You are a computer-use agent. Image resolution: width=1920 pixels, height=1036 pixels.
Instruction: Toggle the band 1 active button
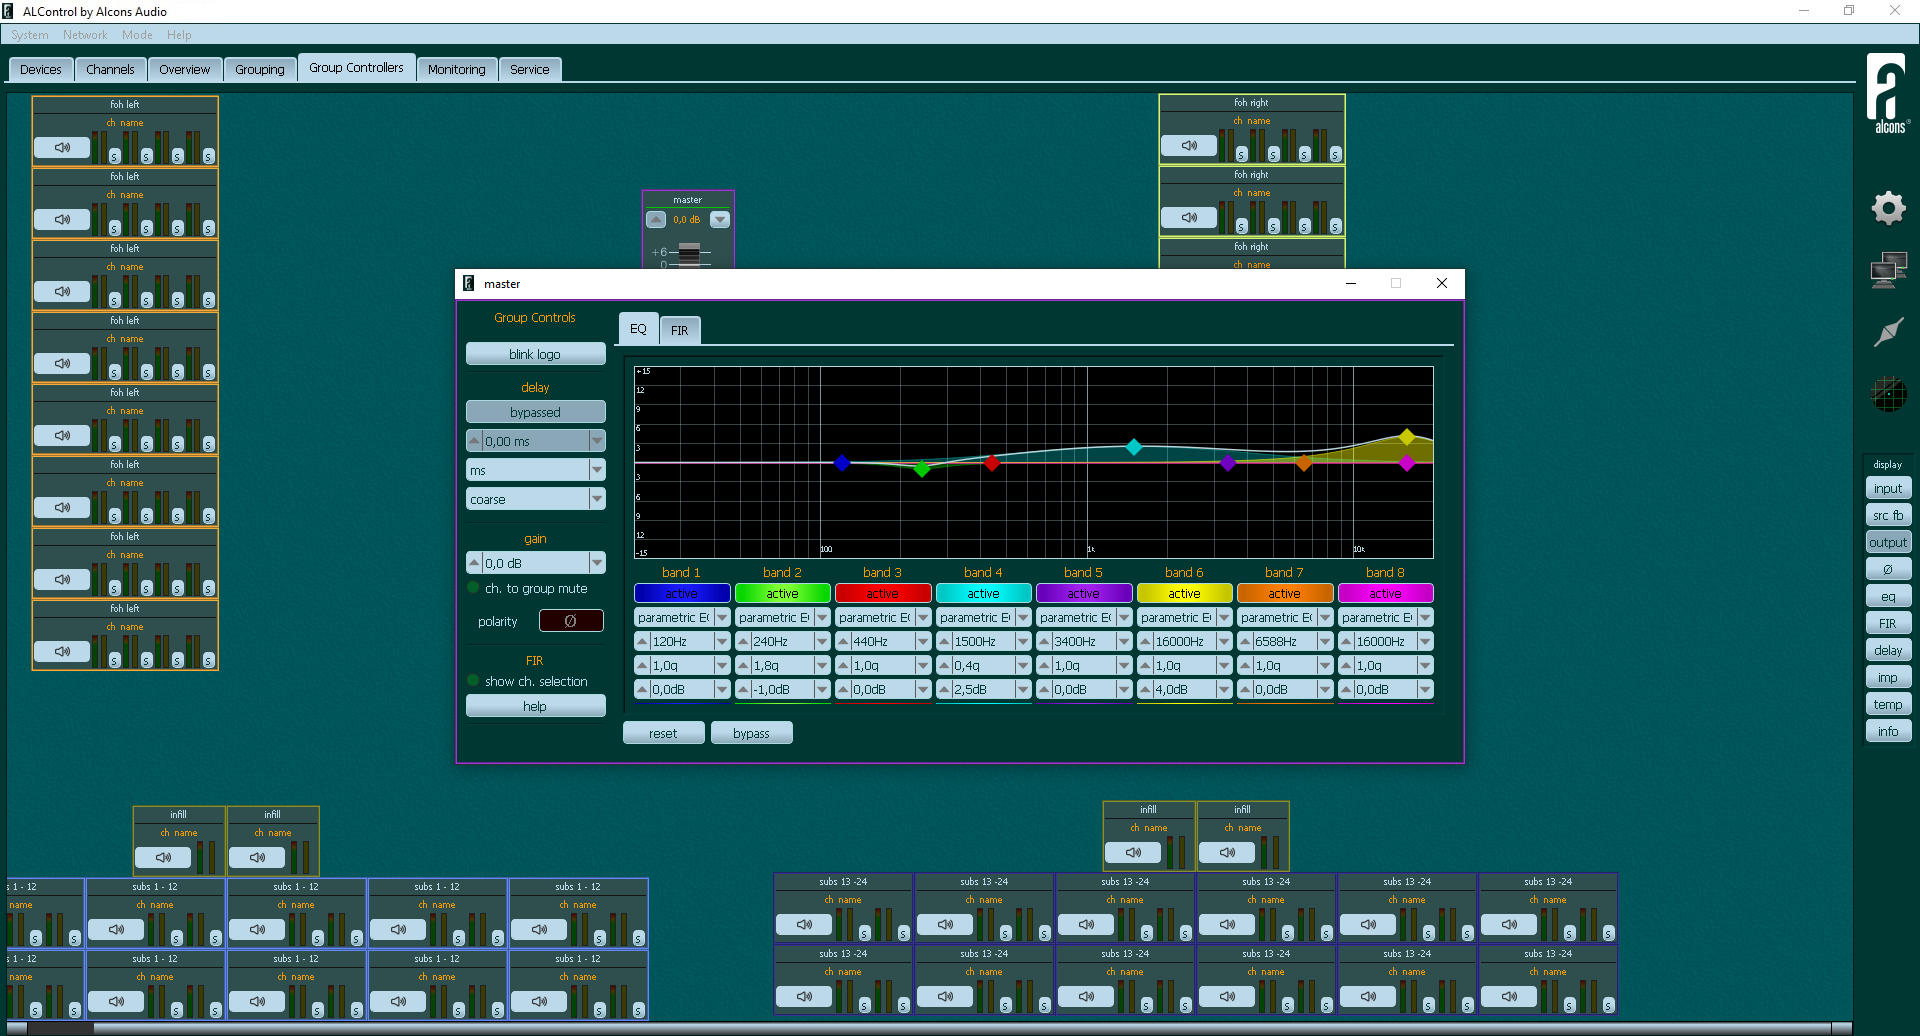point(682,593)
